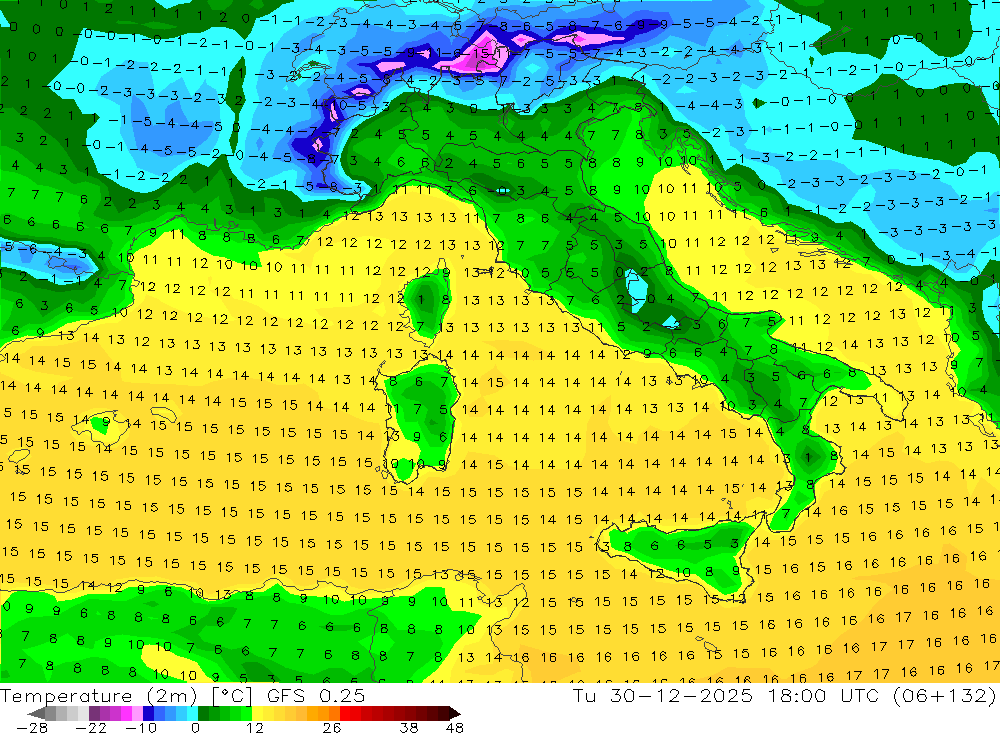Click the 'GFS 0.25' model label

point(316,696)
